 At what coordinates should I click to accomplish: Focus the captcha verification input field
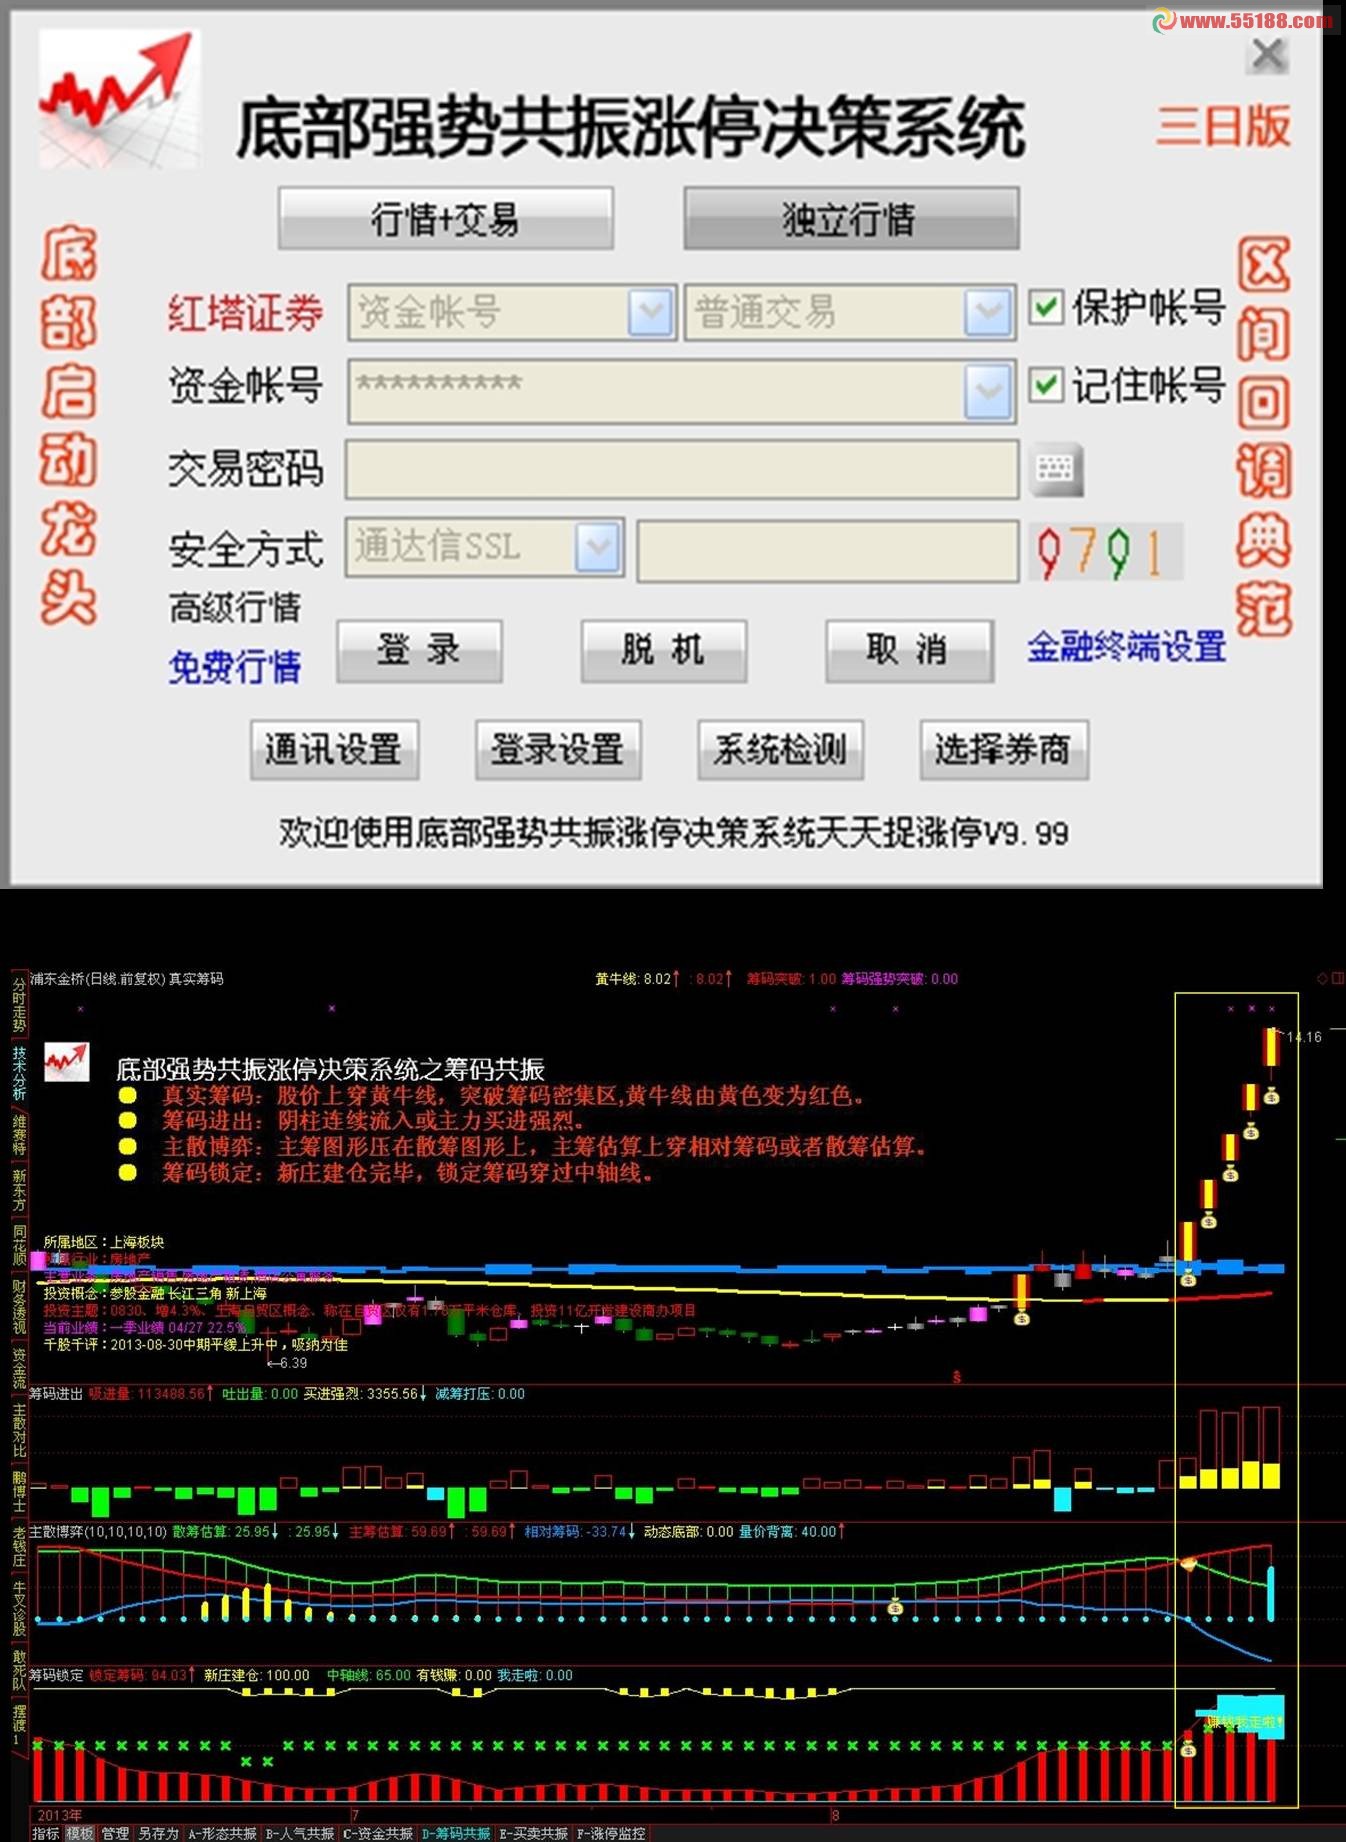828,551
